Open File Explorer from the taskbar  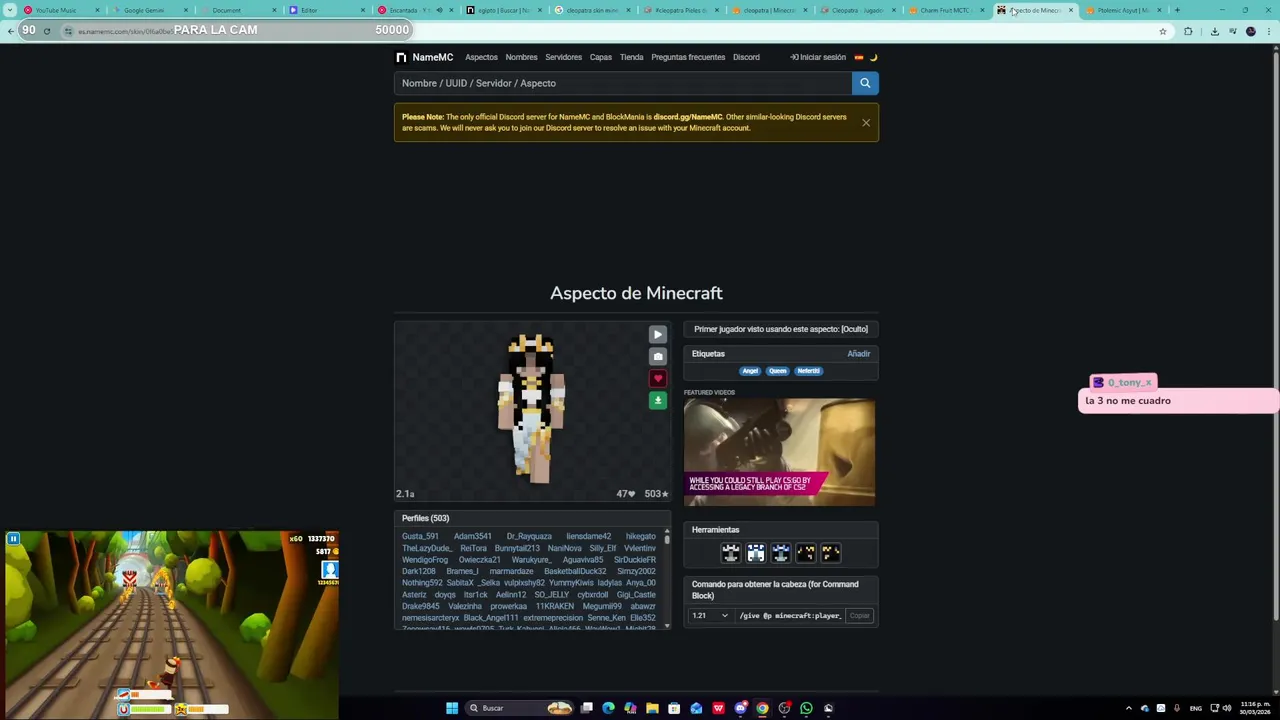coord(652,708)
